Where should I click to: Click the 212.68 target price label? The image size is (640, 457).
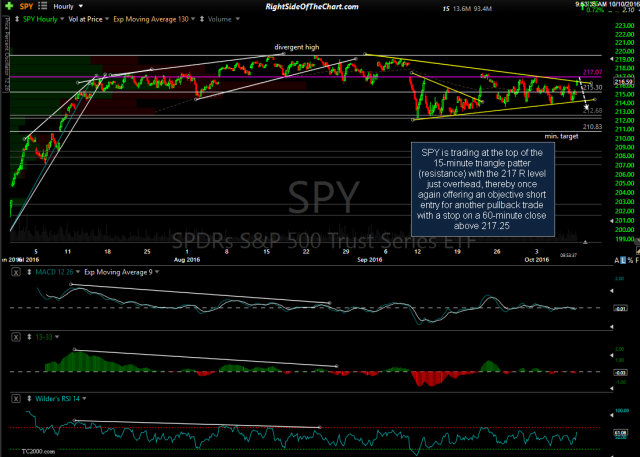coord(593,111)
